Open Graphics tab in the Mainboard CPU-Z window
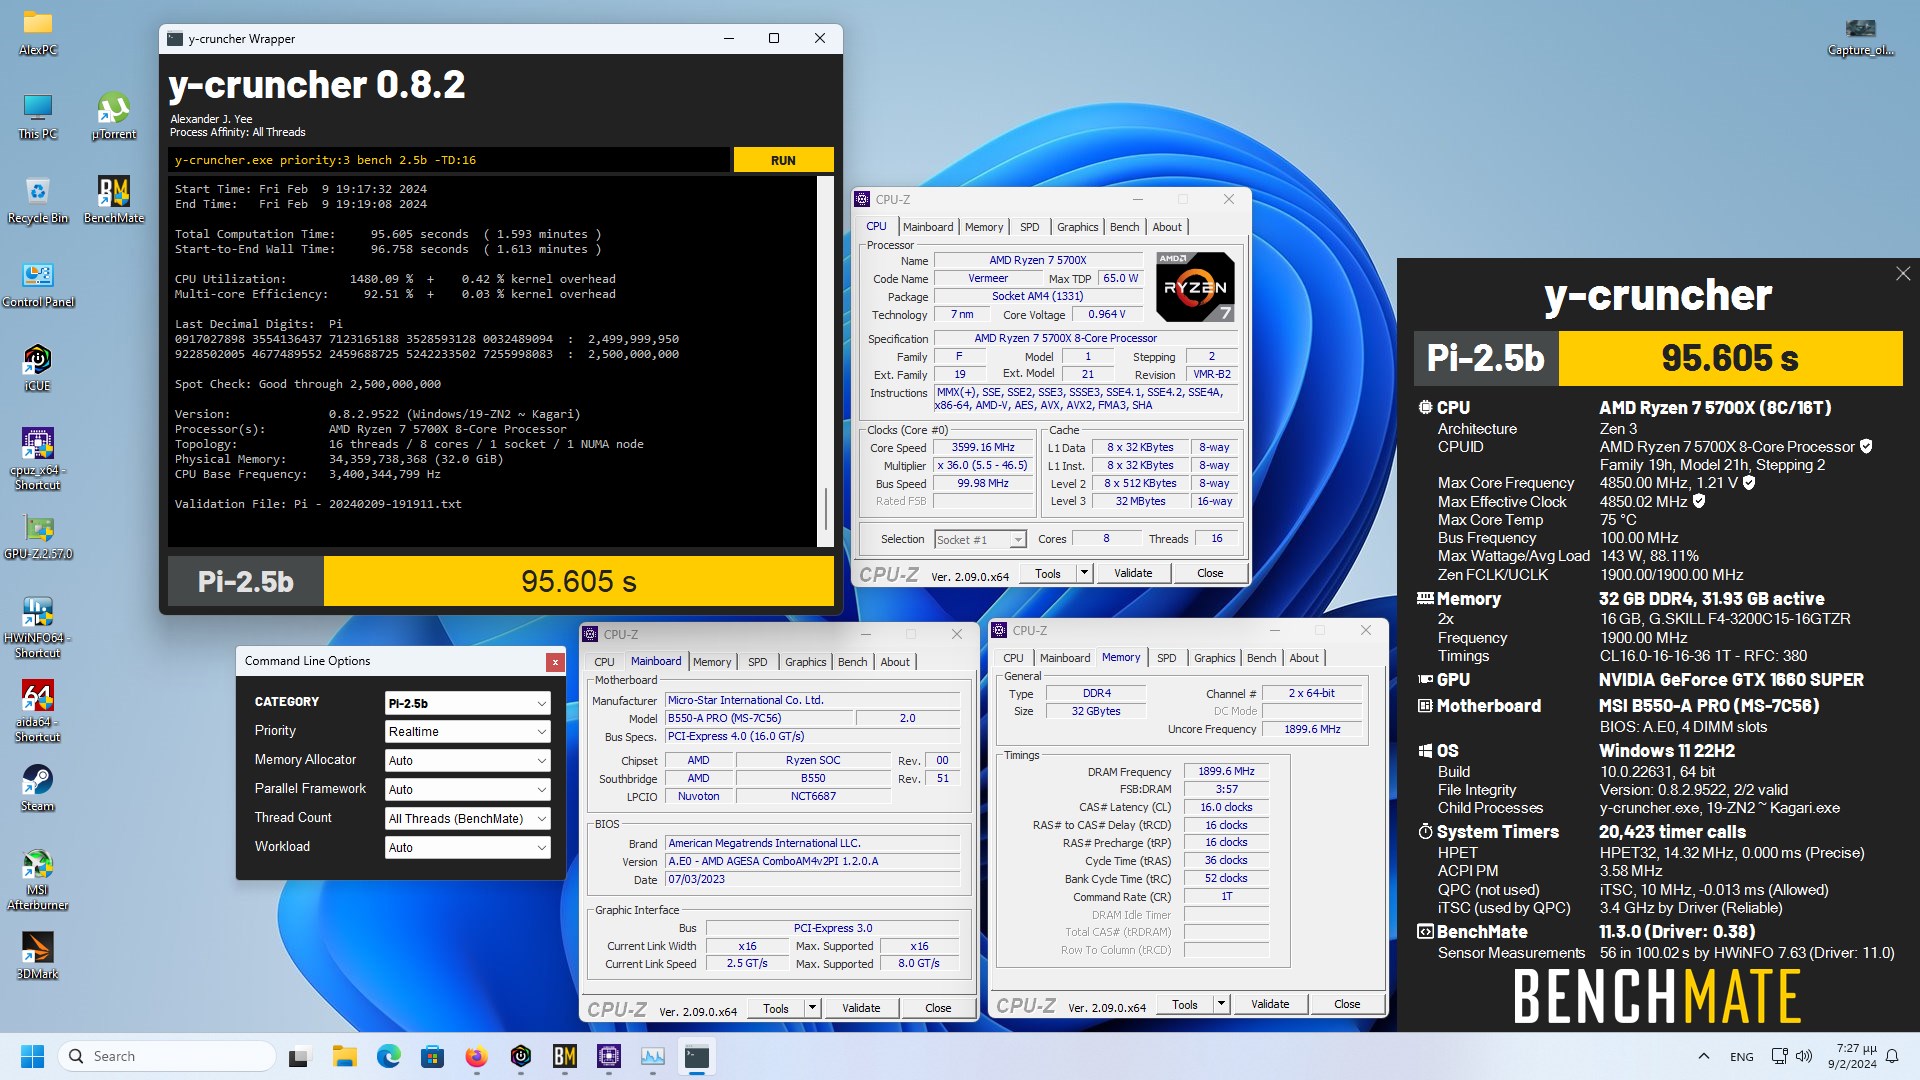Viewport: 1920px width, 1080px height. click(x=805, y=662)
